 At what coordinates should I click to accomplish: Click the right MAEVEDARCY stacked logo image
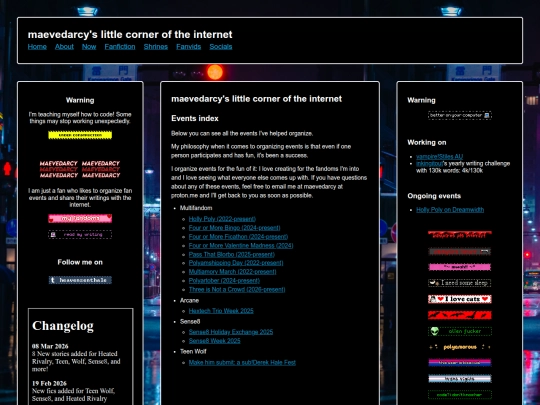tap(101, 169)
